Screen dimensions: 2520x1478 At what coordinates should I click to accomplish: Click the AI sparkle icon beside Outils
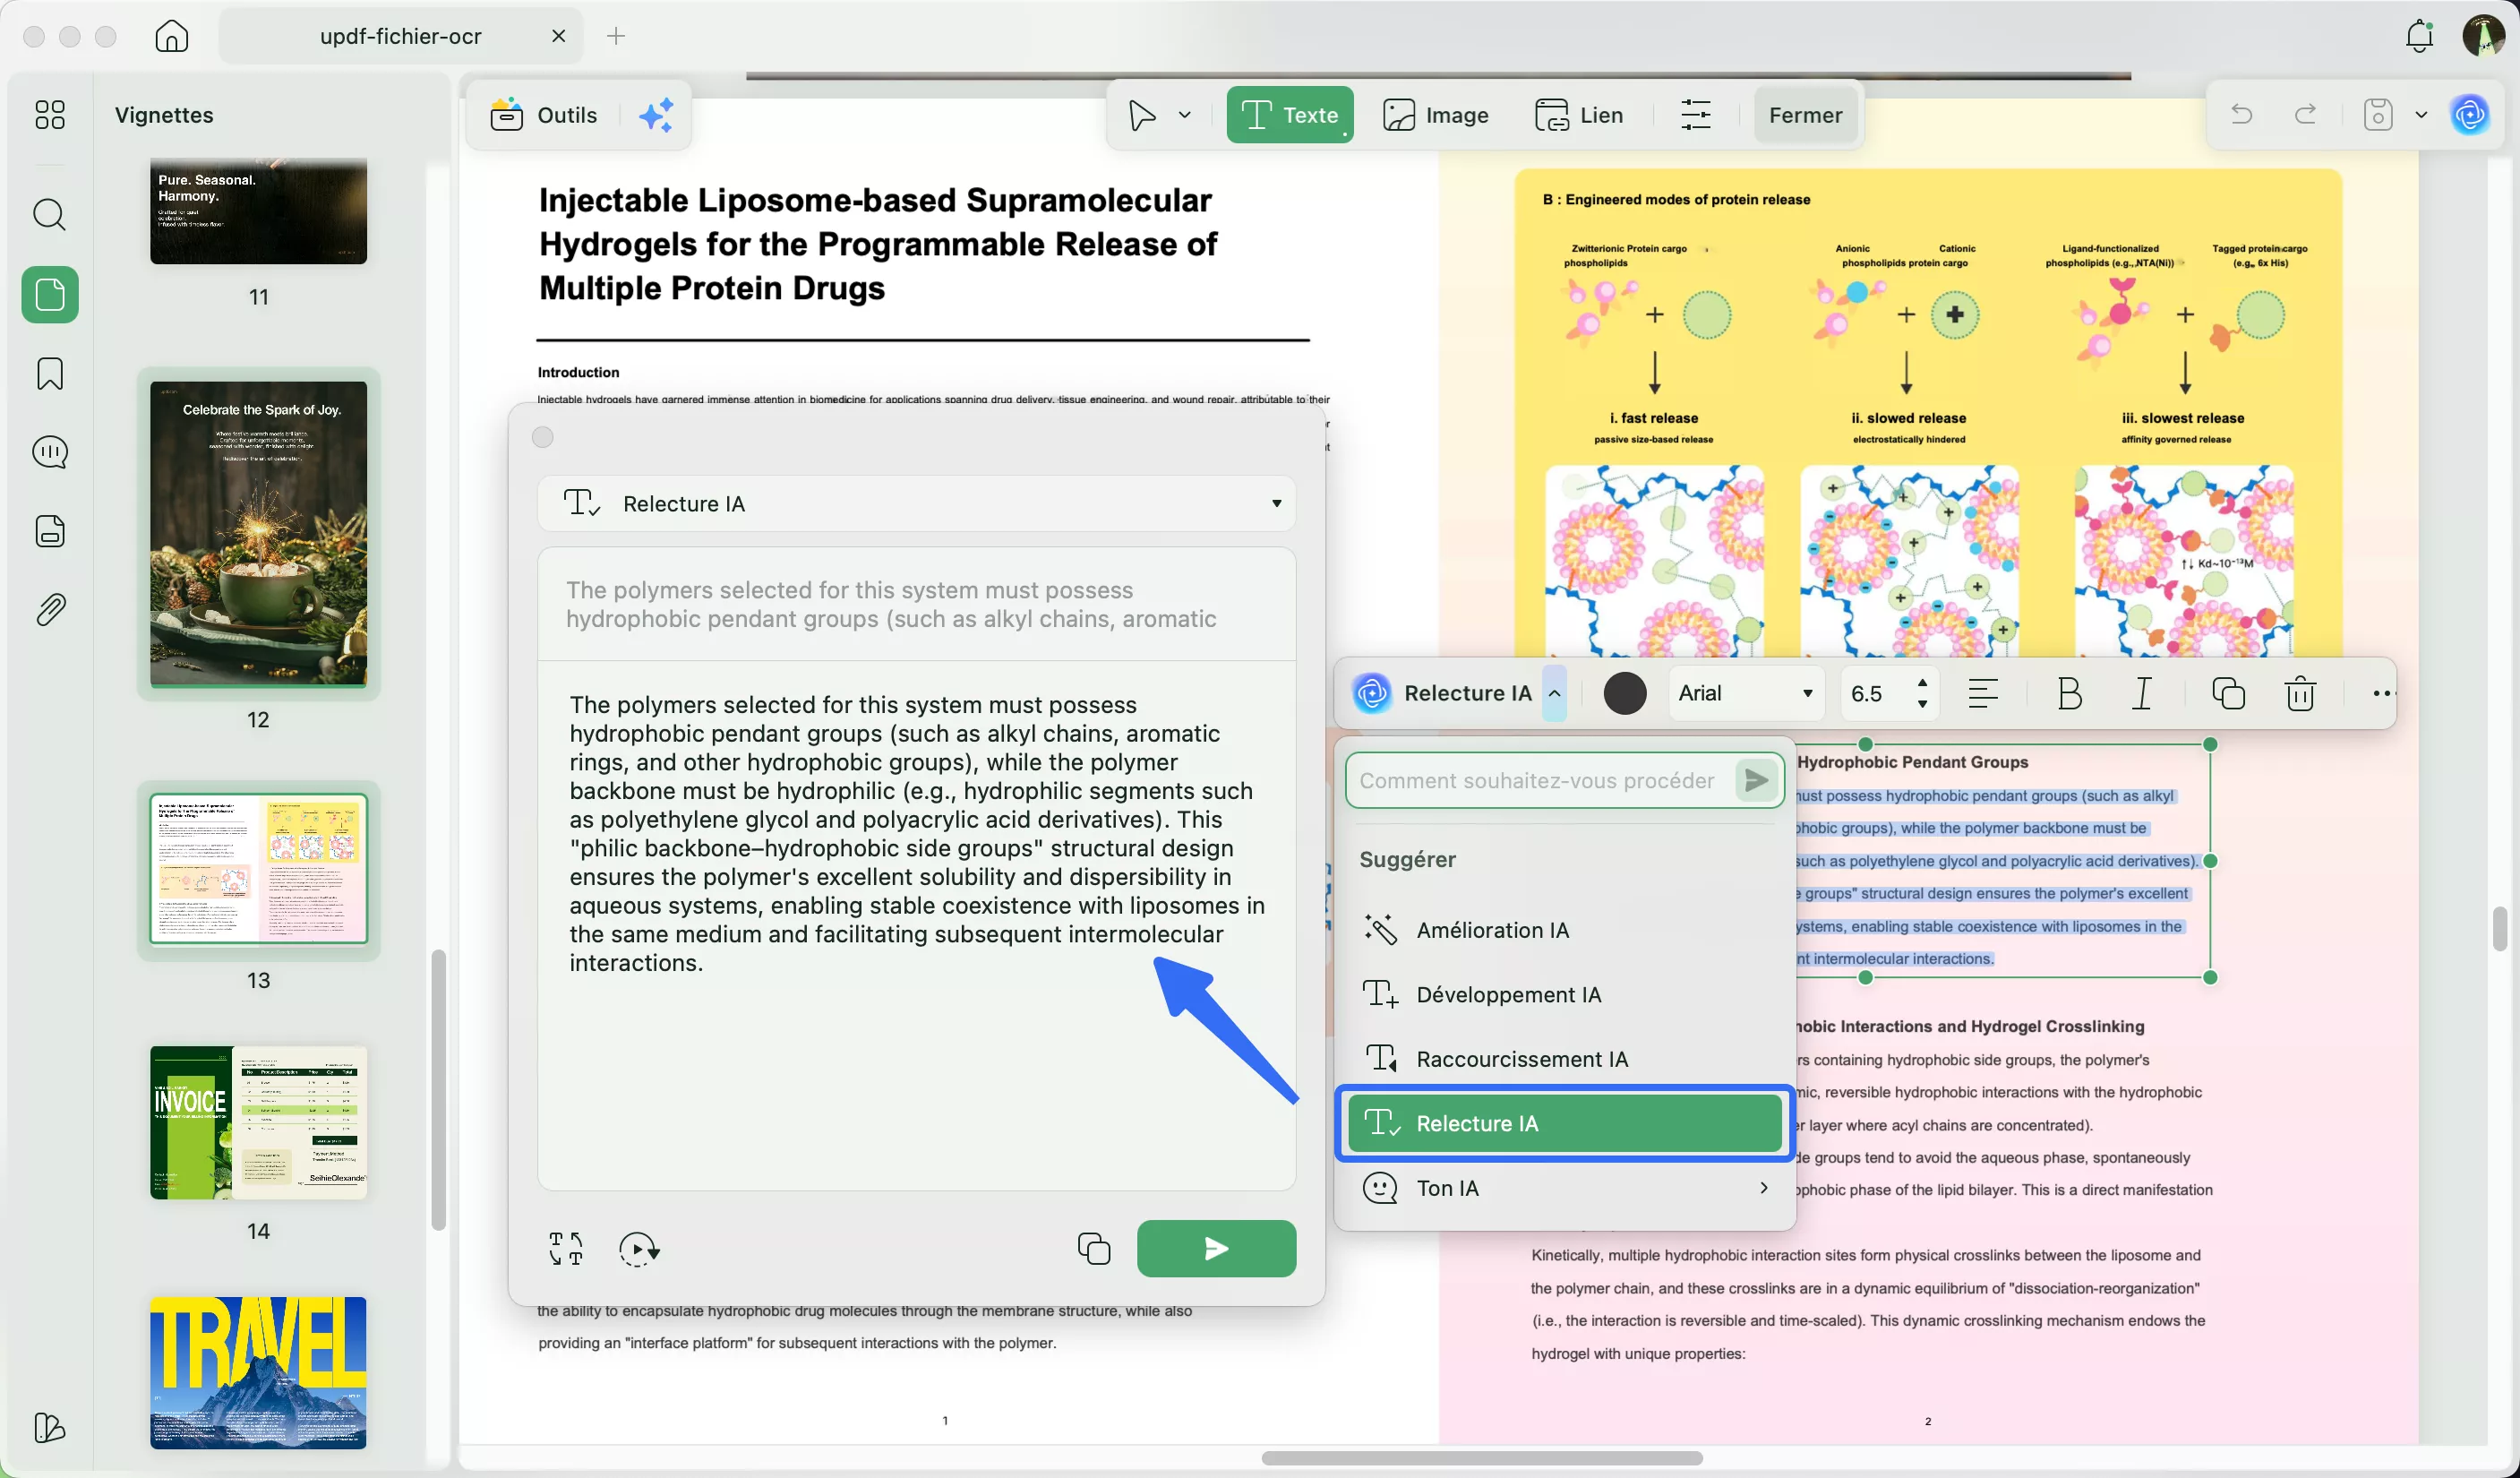click(x=656, y=115)
